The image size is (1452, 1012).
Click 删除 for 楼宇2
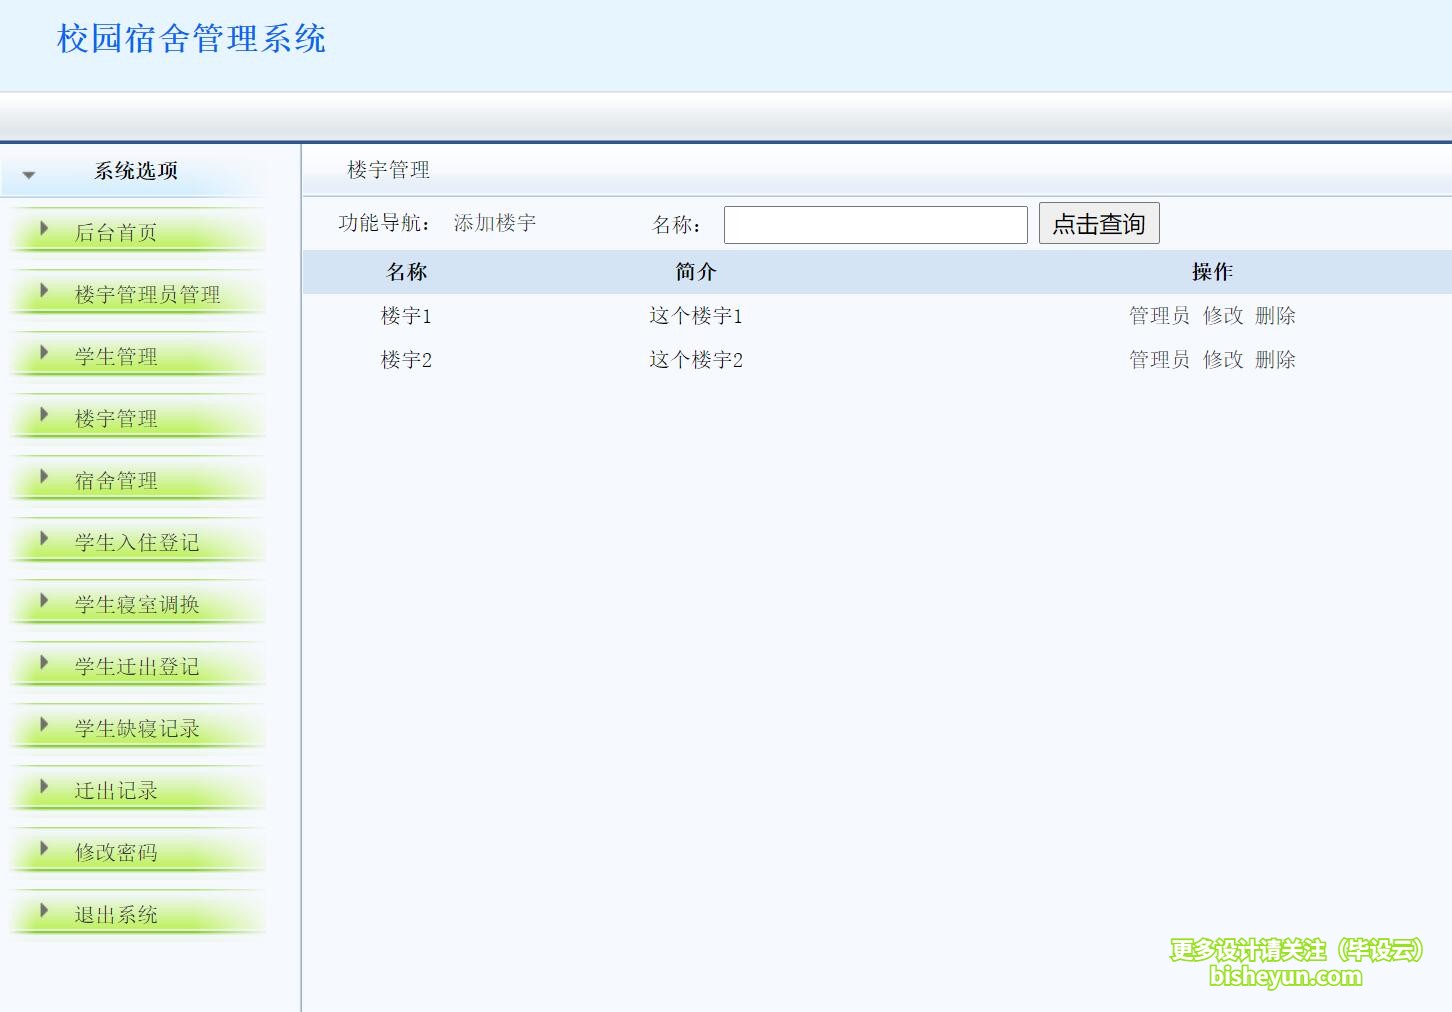(x=1276, y=359)
